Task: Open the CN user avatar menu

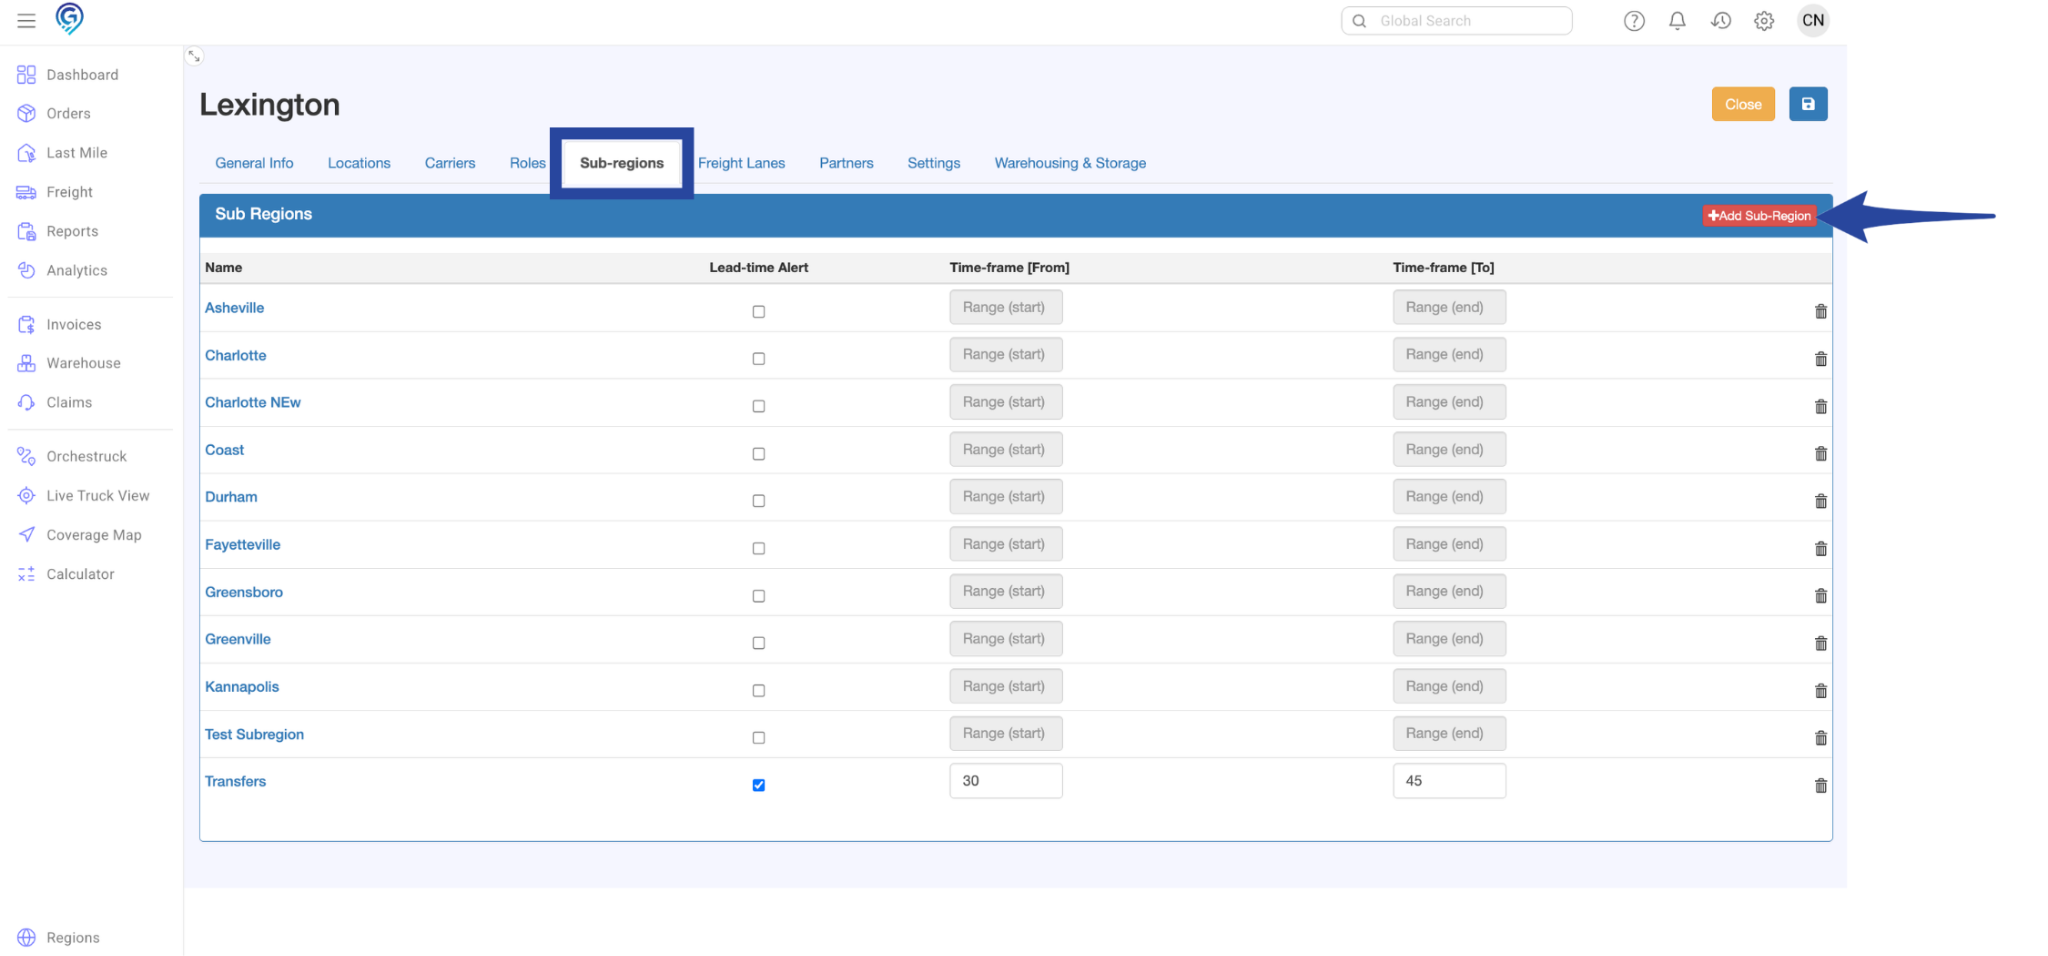Action: pyautogui.click(x=1812, y=21)
